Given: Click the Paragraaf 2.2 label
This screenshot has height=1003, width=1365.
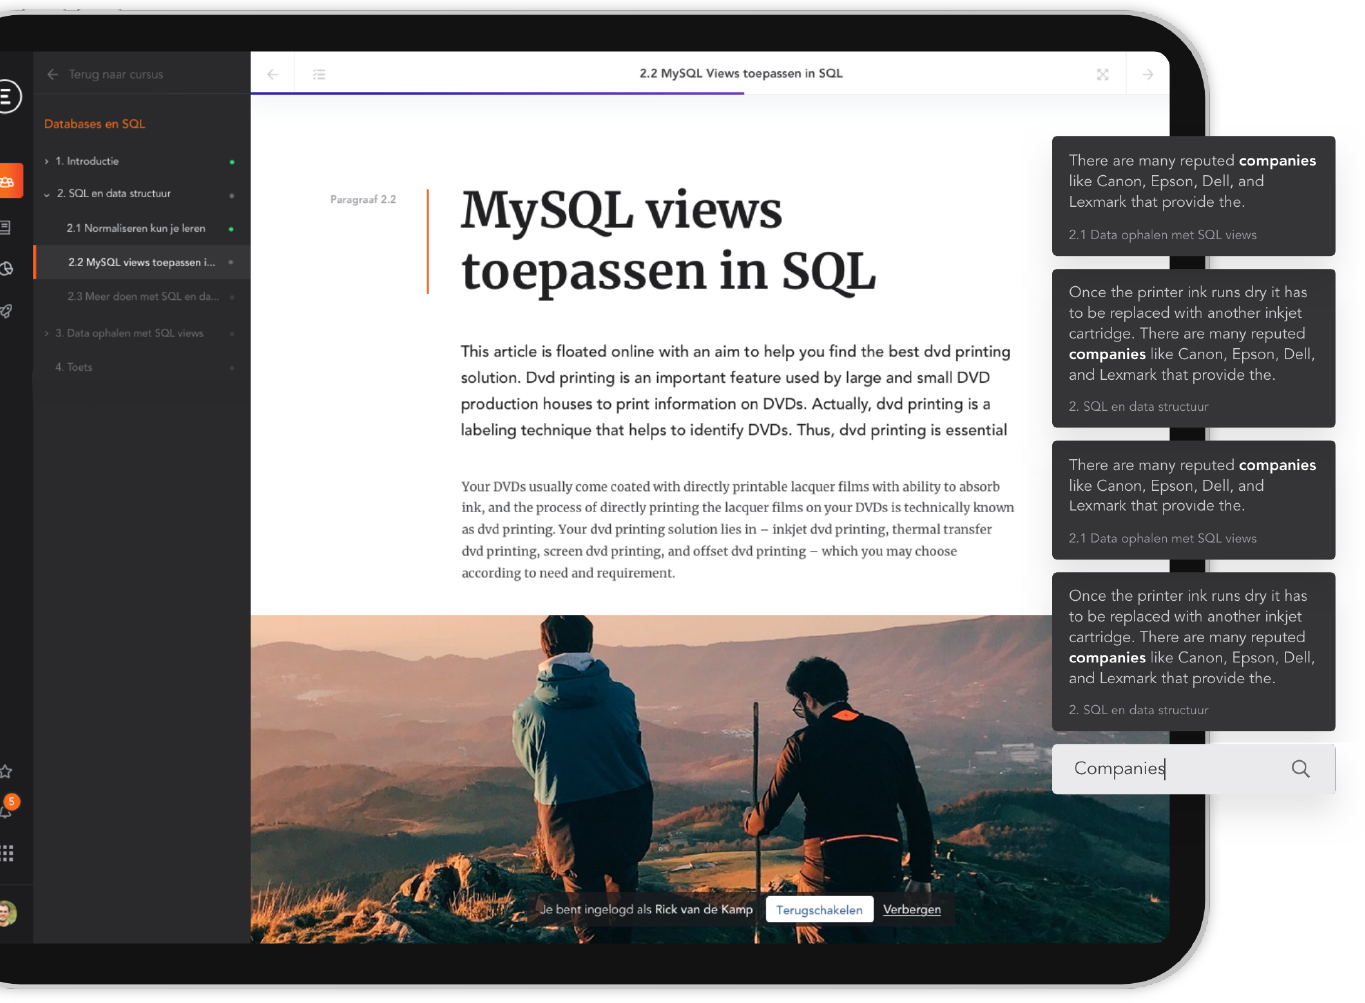Looking at the screenshot, I should coord(363,200).
